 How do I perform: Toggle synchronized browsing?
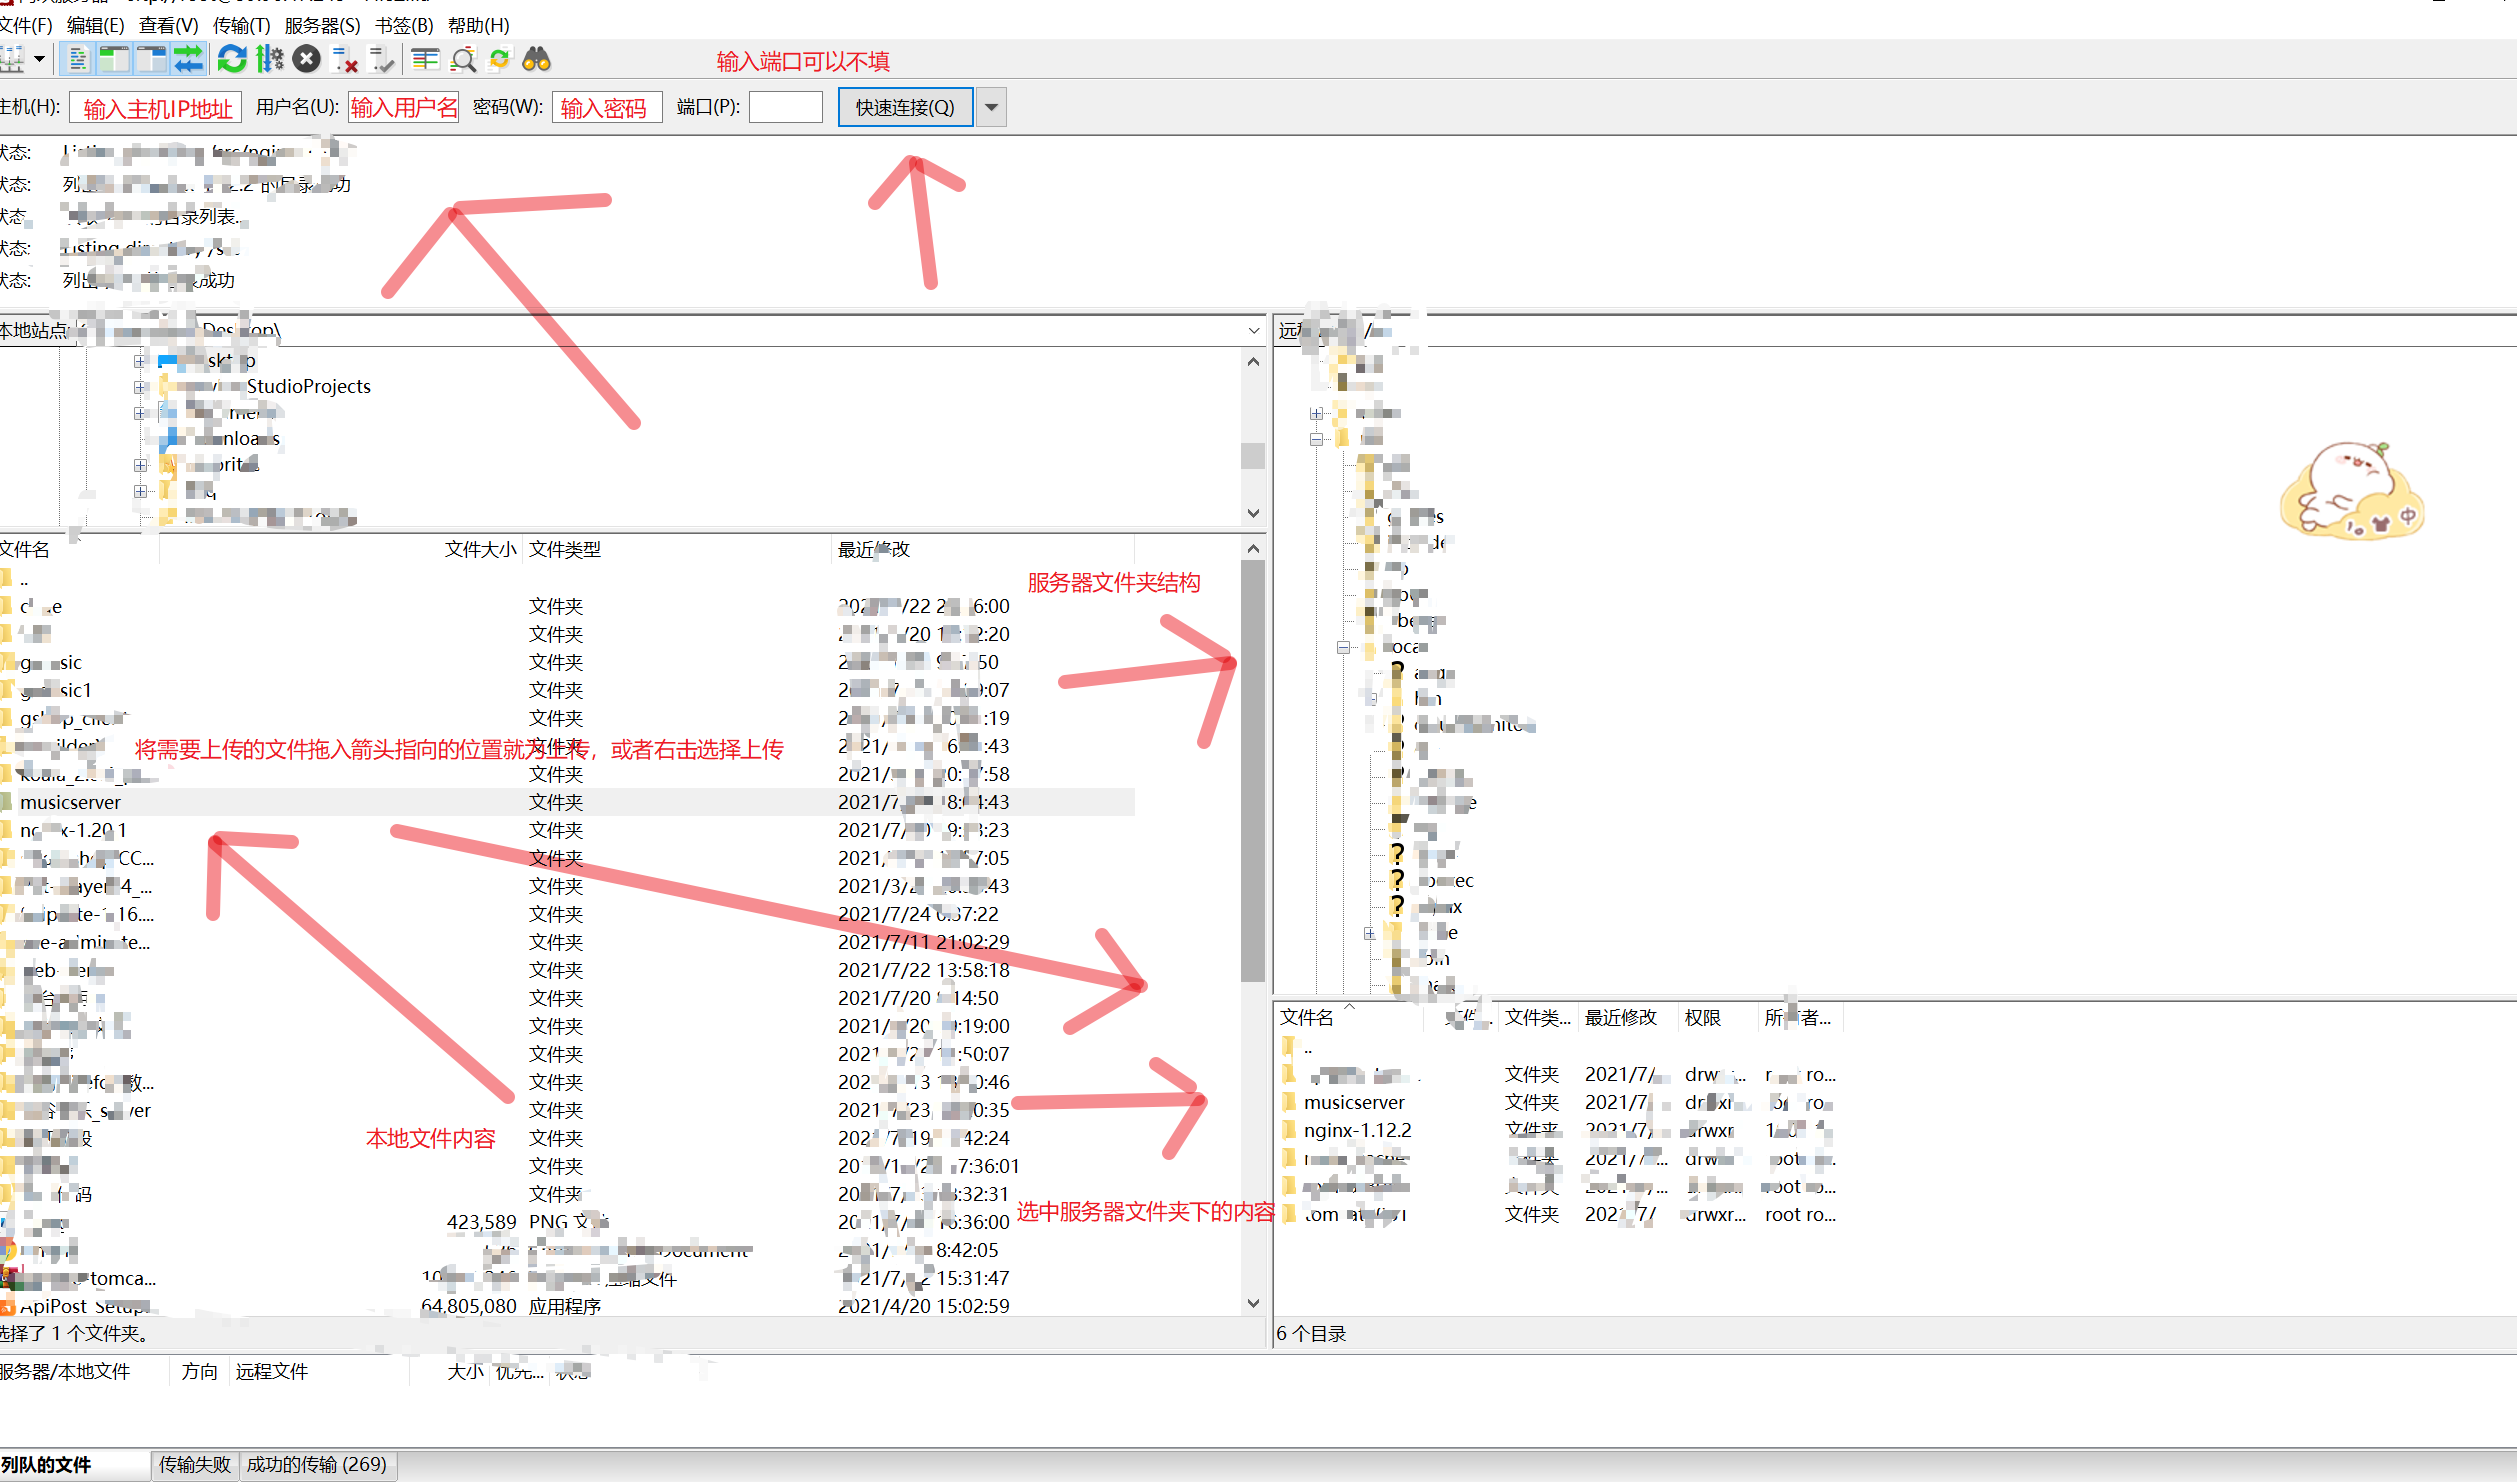tap(499, 59)
